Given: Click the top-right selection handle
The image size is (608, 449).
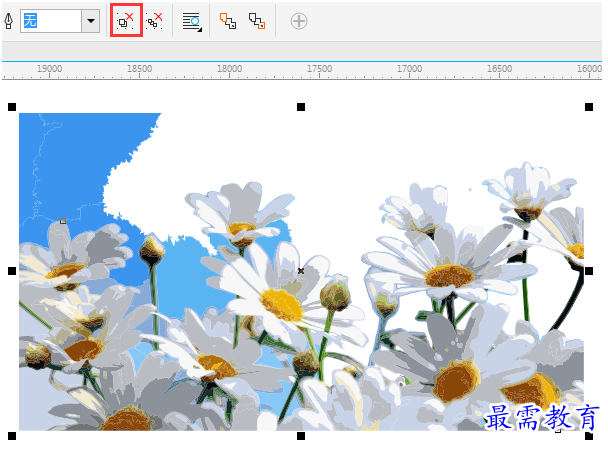Looking at the screenshot, I should click(589, 107).
